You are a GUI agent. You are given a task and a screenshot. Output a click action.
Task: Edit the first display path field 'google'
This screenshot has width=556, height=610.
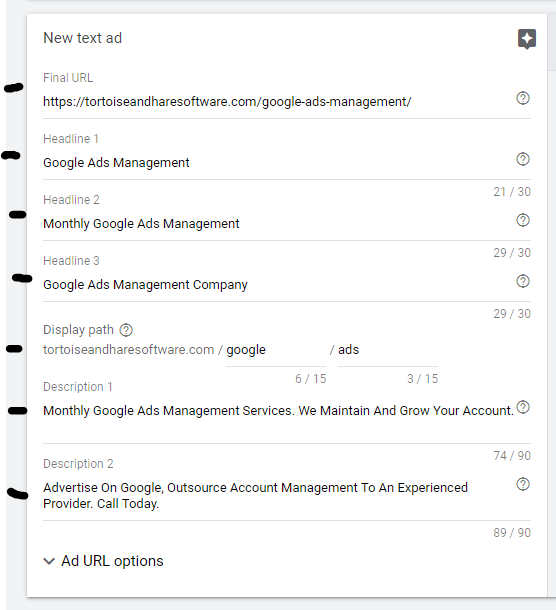click(276, 350)
